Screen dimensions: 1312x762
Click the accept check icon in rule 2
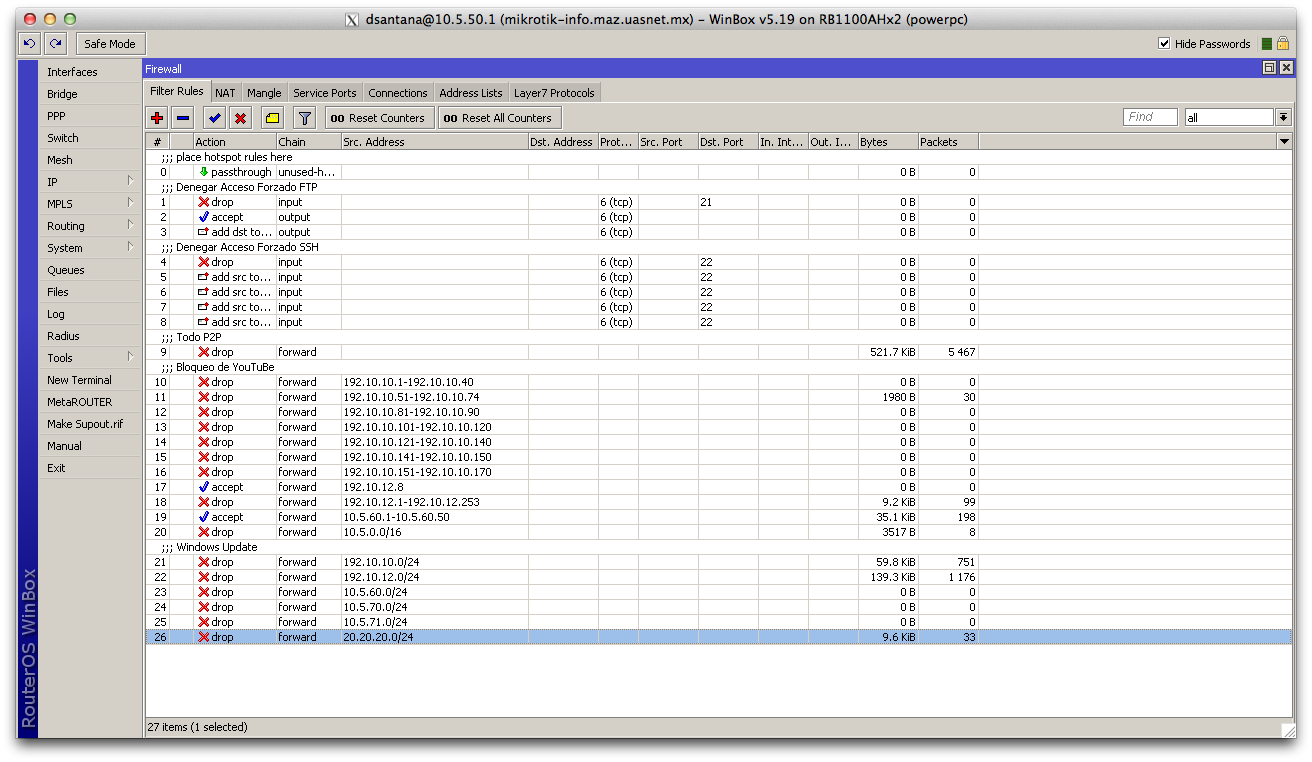[204, 217]
